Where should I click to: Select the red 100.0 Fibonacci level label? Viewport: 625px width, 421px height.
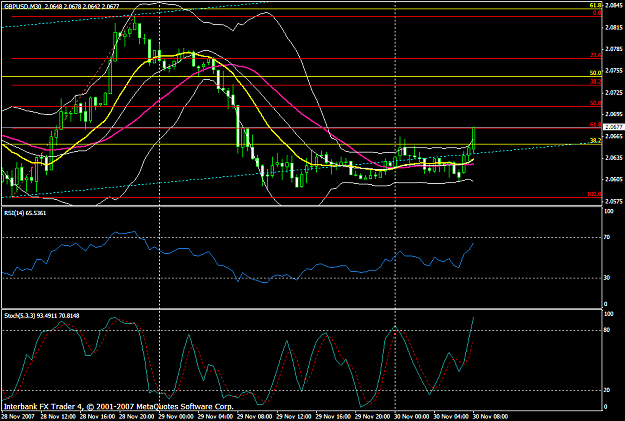[594, 194]
